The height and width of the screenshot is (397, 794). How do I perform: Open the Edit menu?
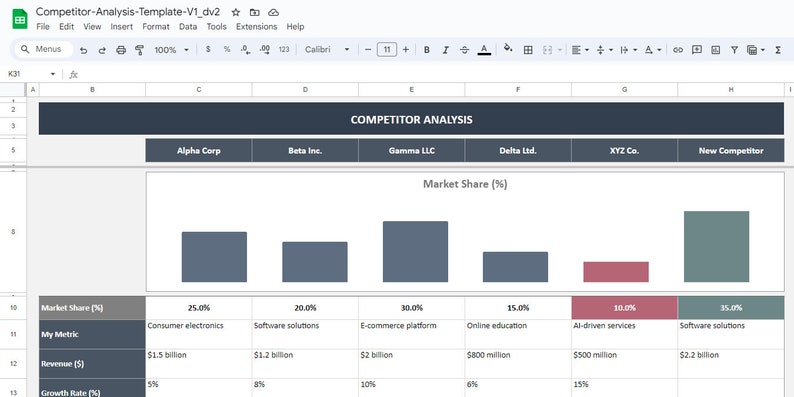pyautogui.click(x=66, y=26)
